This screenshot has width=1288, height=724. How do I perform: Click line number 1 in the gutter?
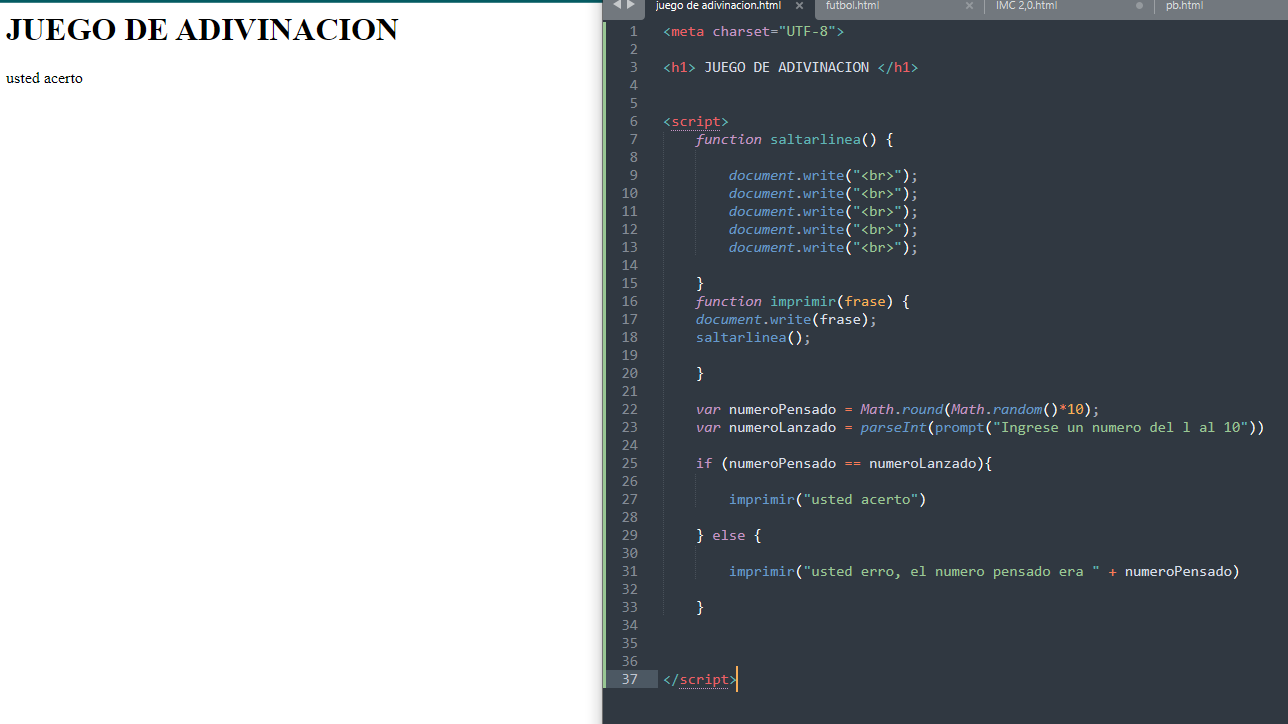(633, 31)
